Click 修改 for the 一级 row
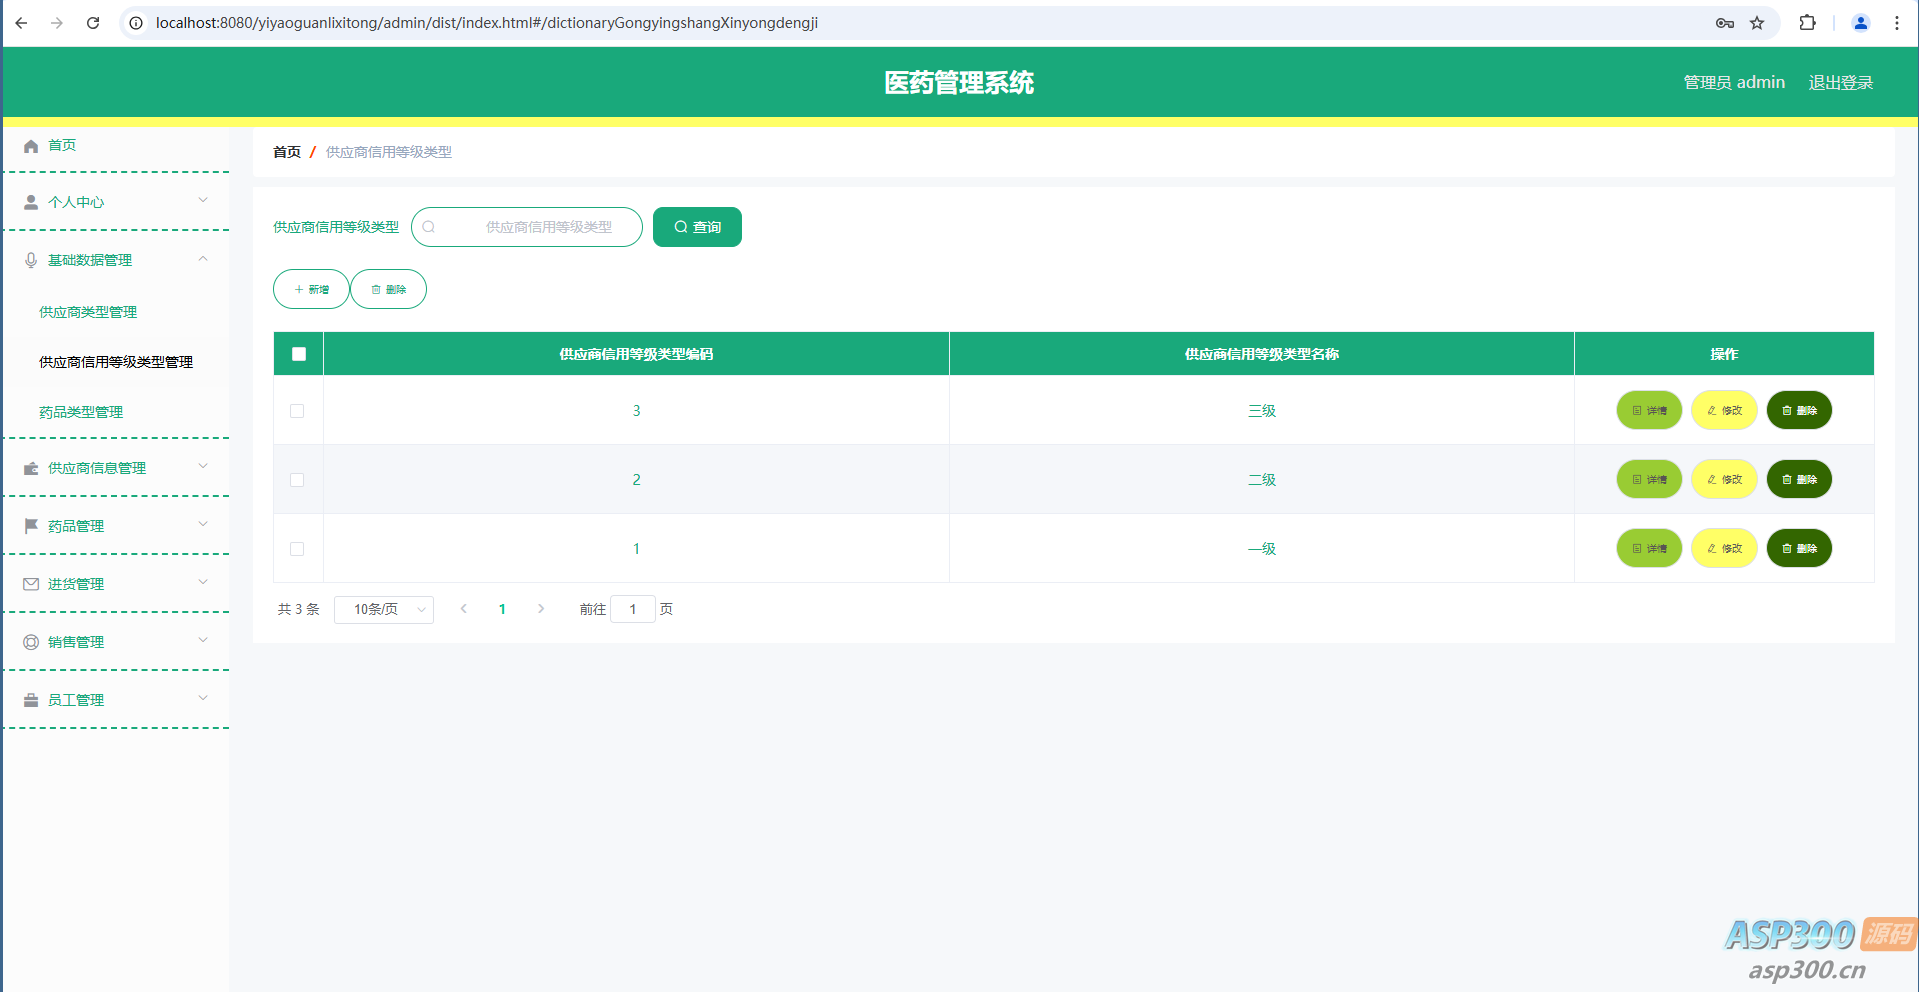 pos(1724,548)
